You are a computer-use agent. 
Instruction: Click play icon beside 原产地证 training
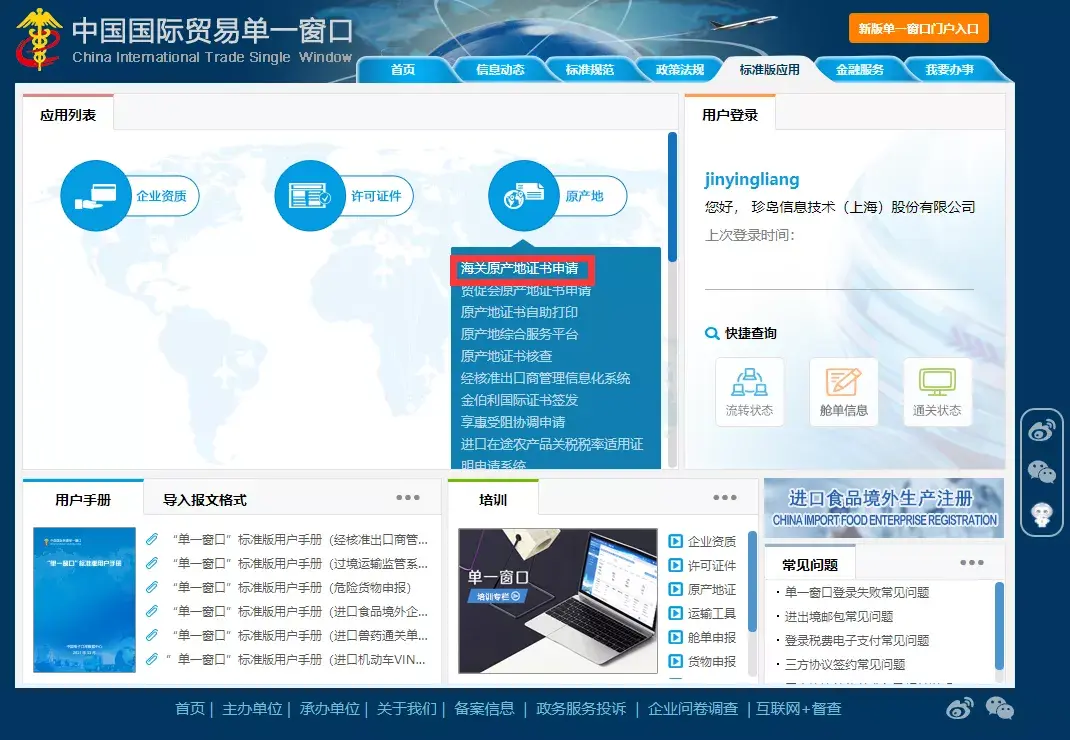pos(676,589)
